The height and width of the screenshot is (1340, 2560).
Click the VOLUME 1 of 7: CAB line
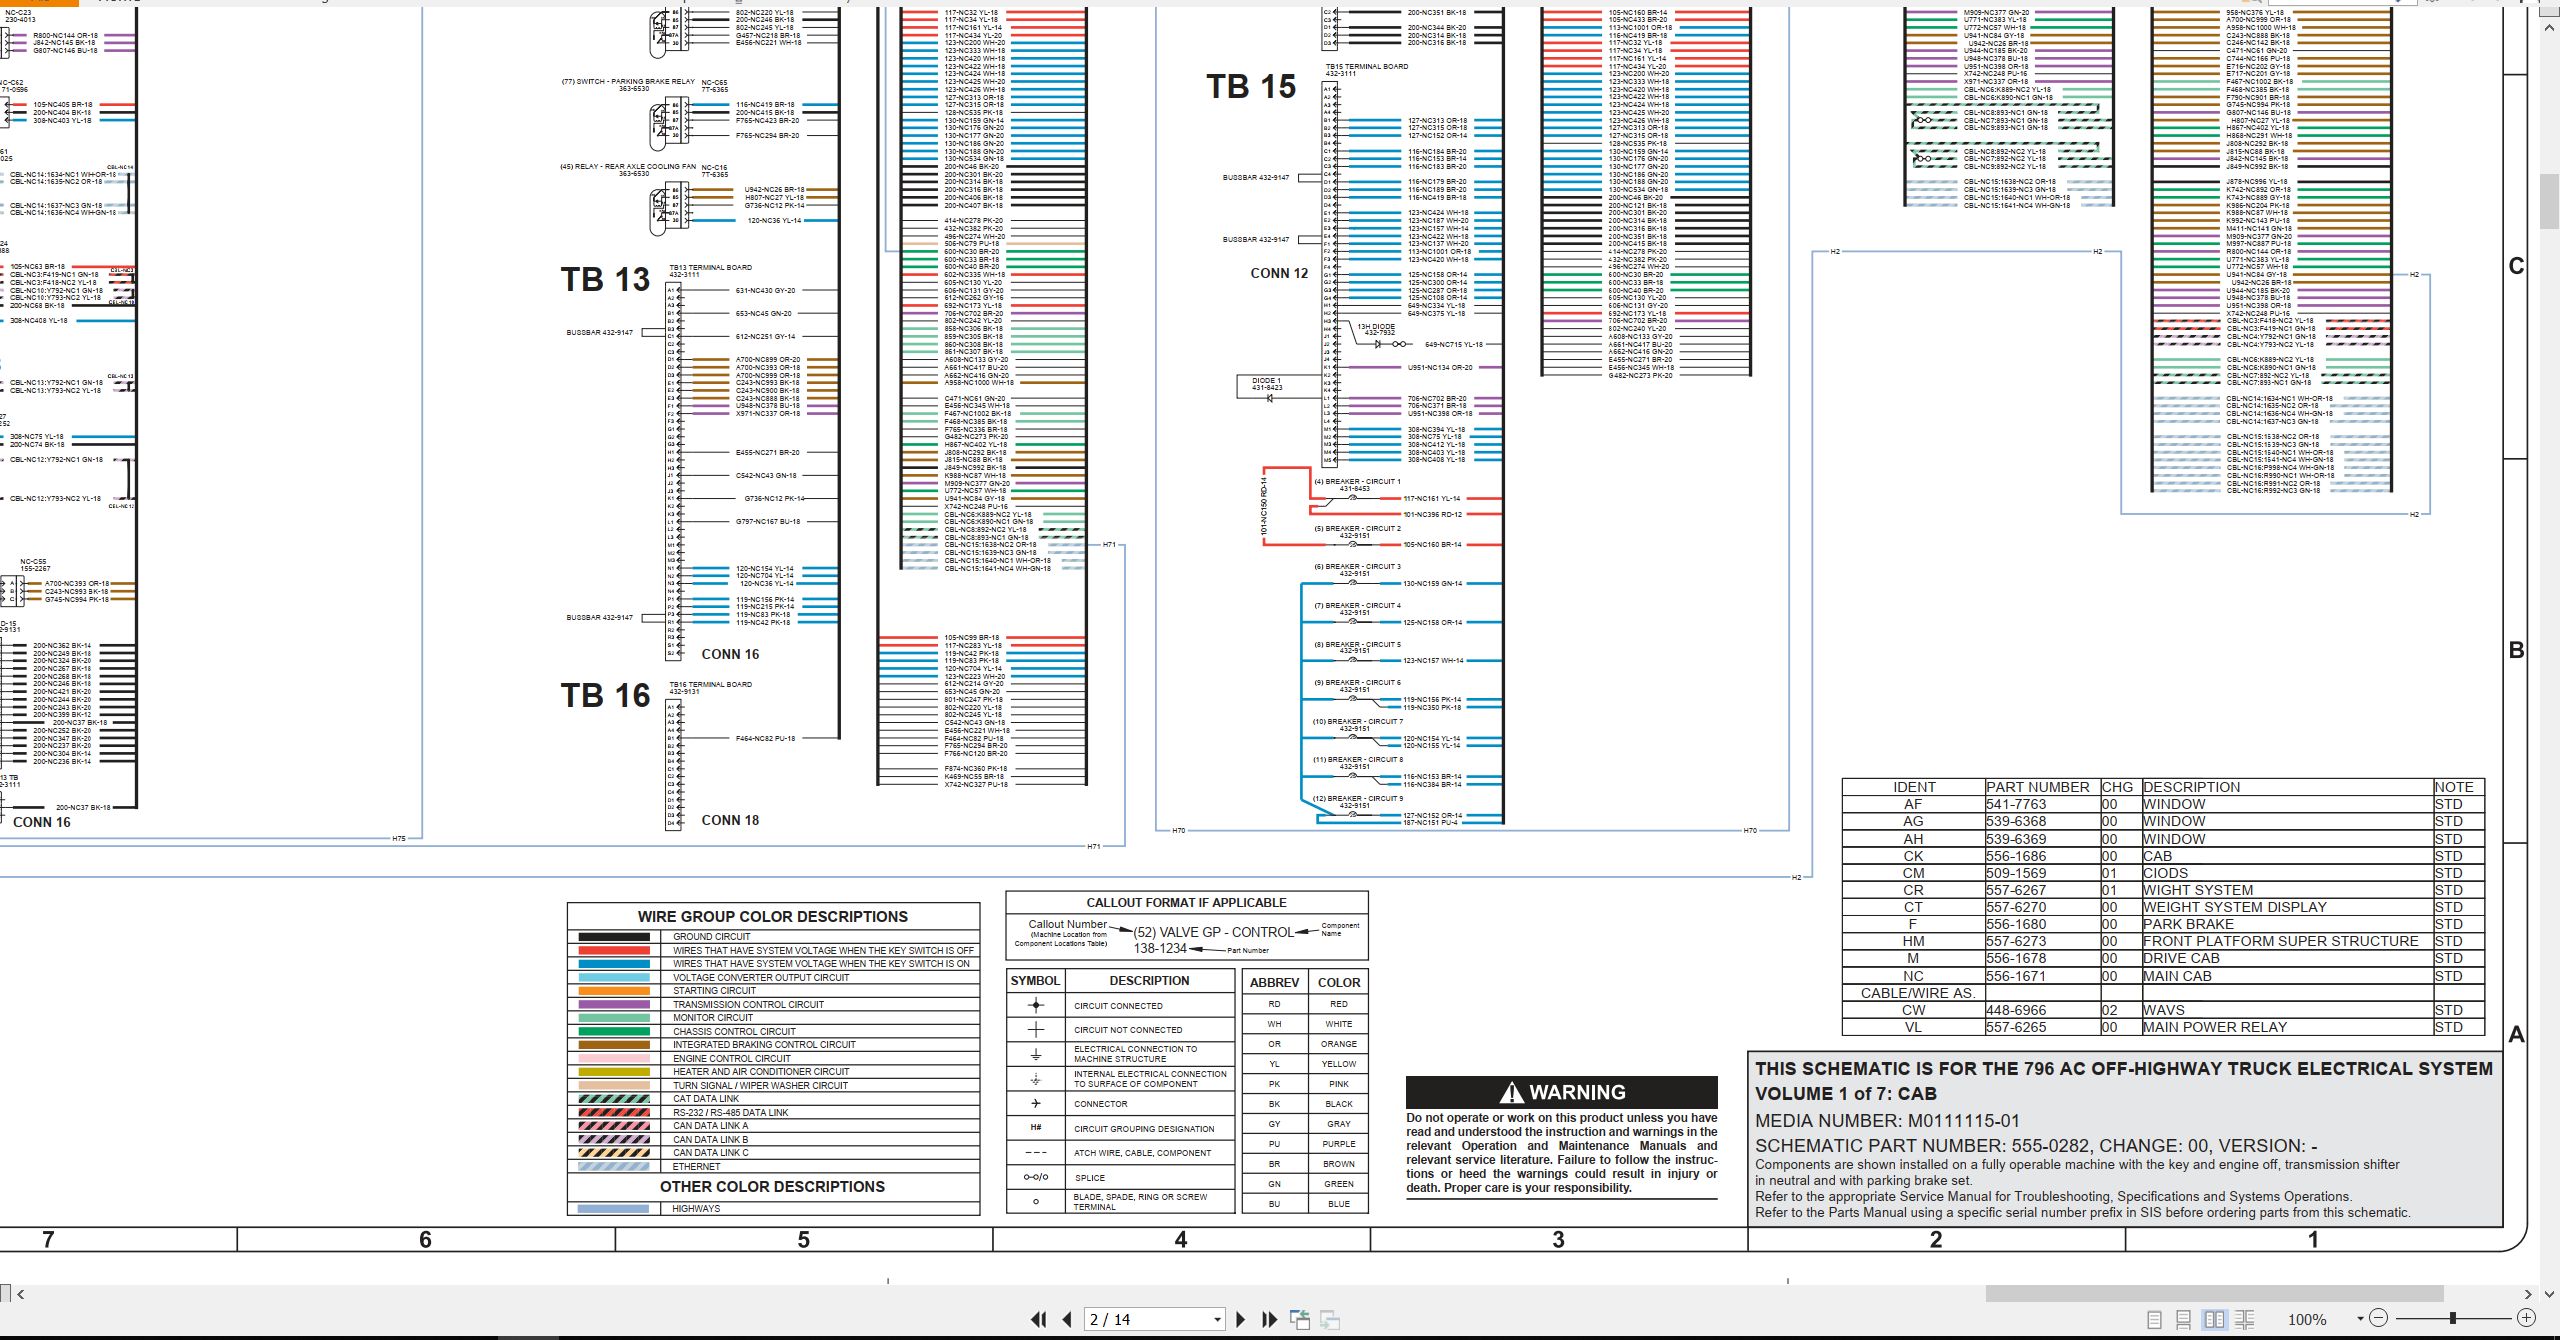(x=1846, y=1094)
